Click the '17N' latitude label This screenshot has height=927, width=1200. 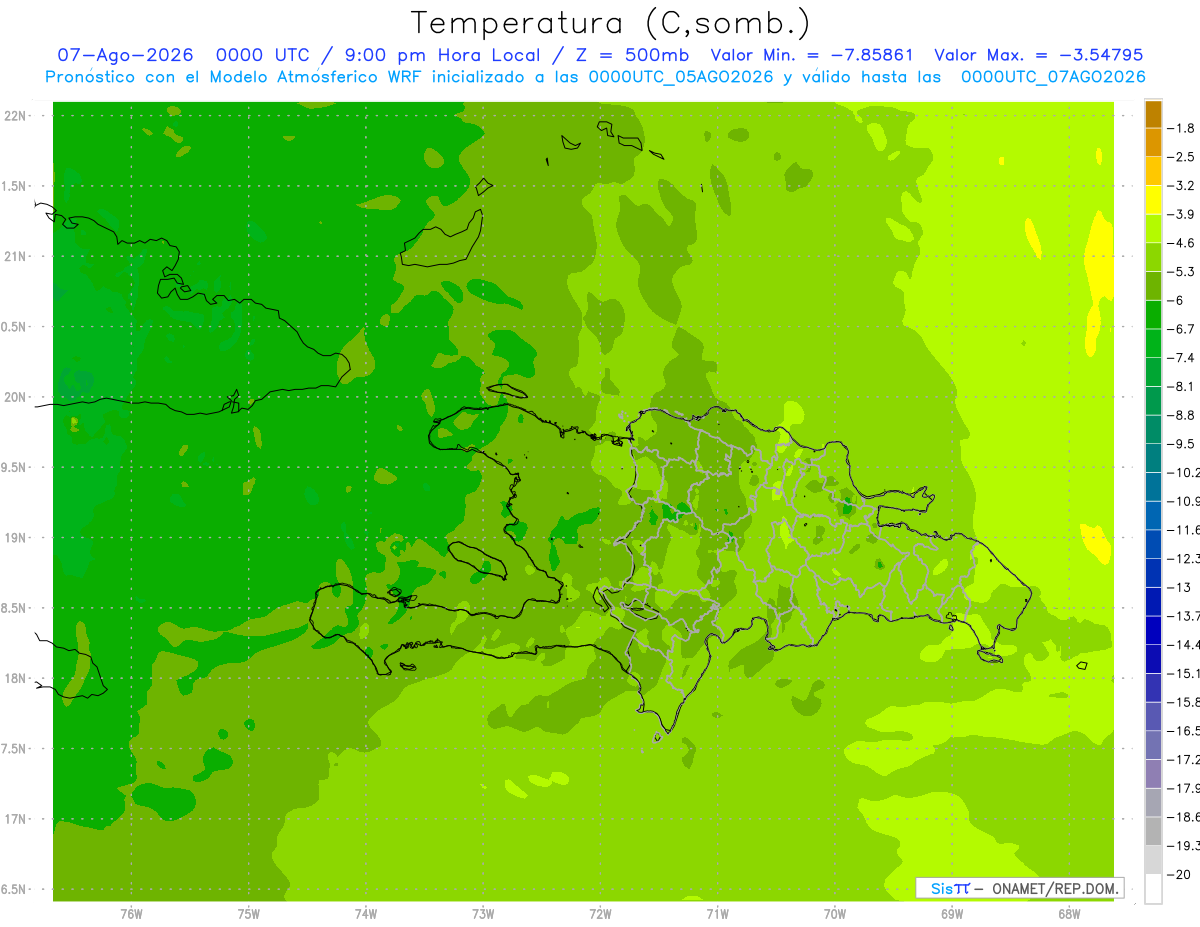coord(15,819)
